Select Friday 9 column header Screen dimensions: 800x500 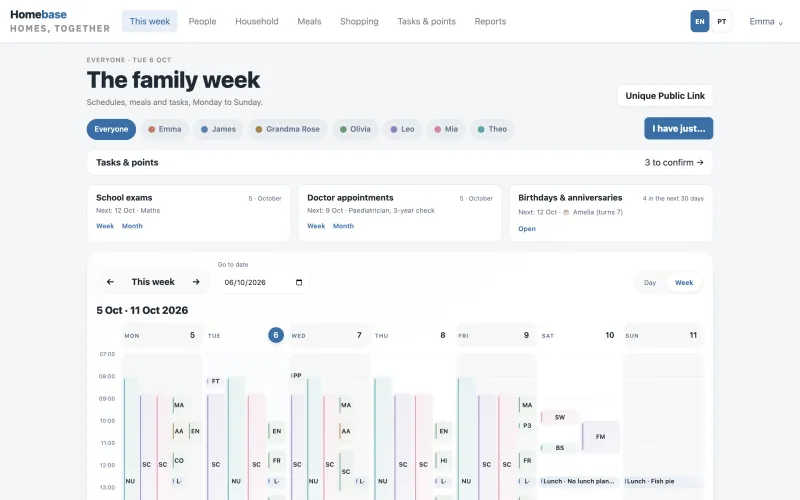tap(496, 335)
